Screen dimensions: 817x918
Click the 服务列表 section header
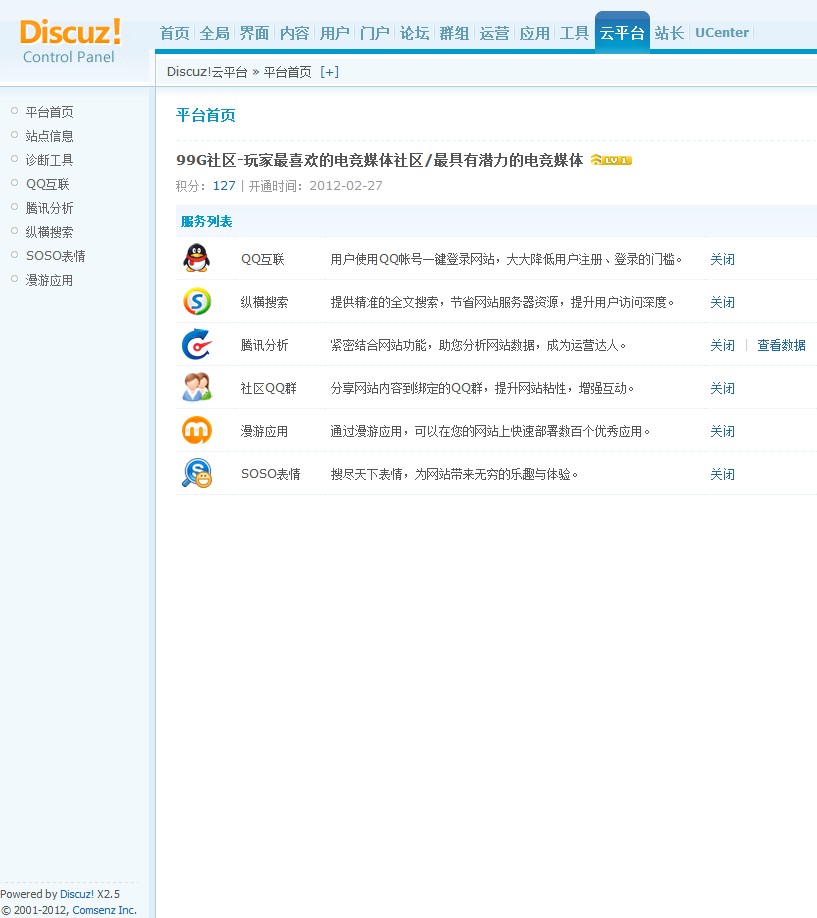[206, 221]
